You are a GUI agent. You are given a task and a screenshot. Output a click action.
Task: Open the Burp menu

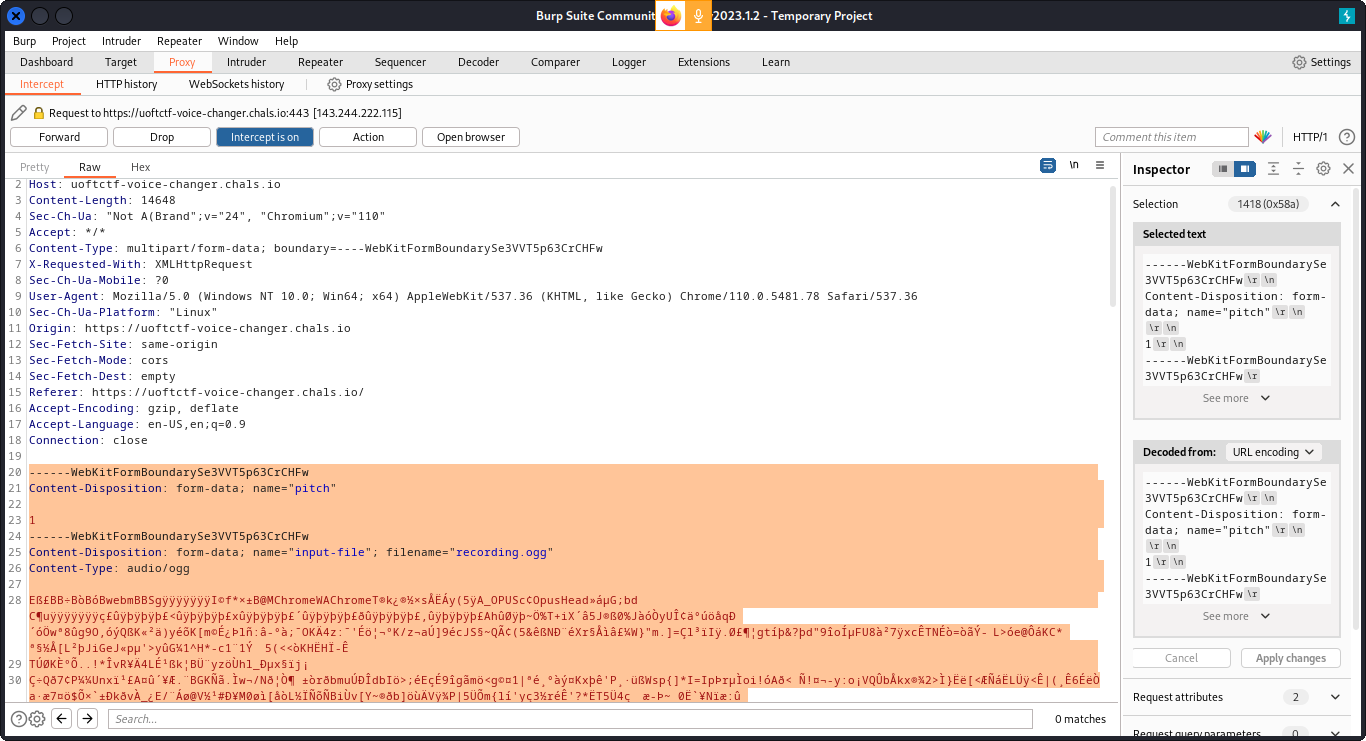pos(24,41)
